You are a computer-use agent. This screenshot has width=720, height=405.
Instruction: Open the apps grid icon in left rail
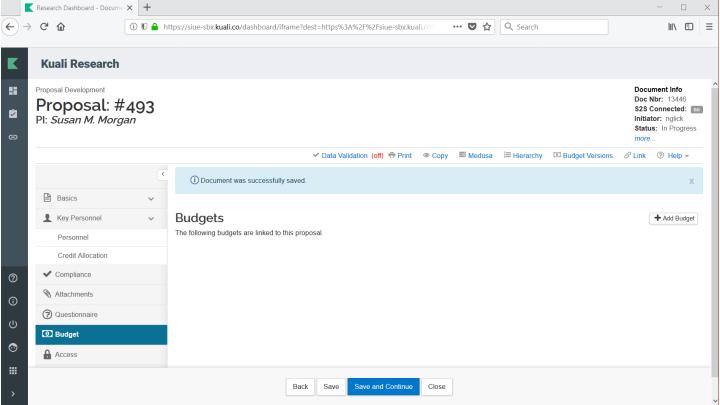(11, 367)
